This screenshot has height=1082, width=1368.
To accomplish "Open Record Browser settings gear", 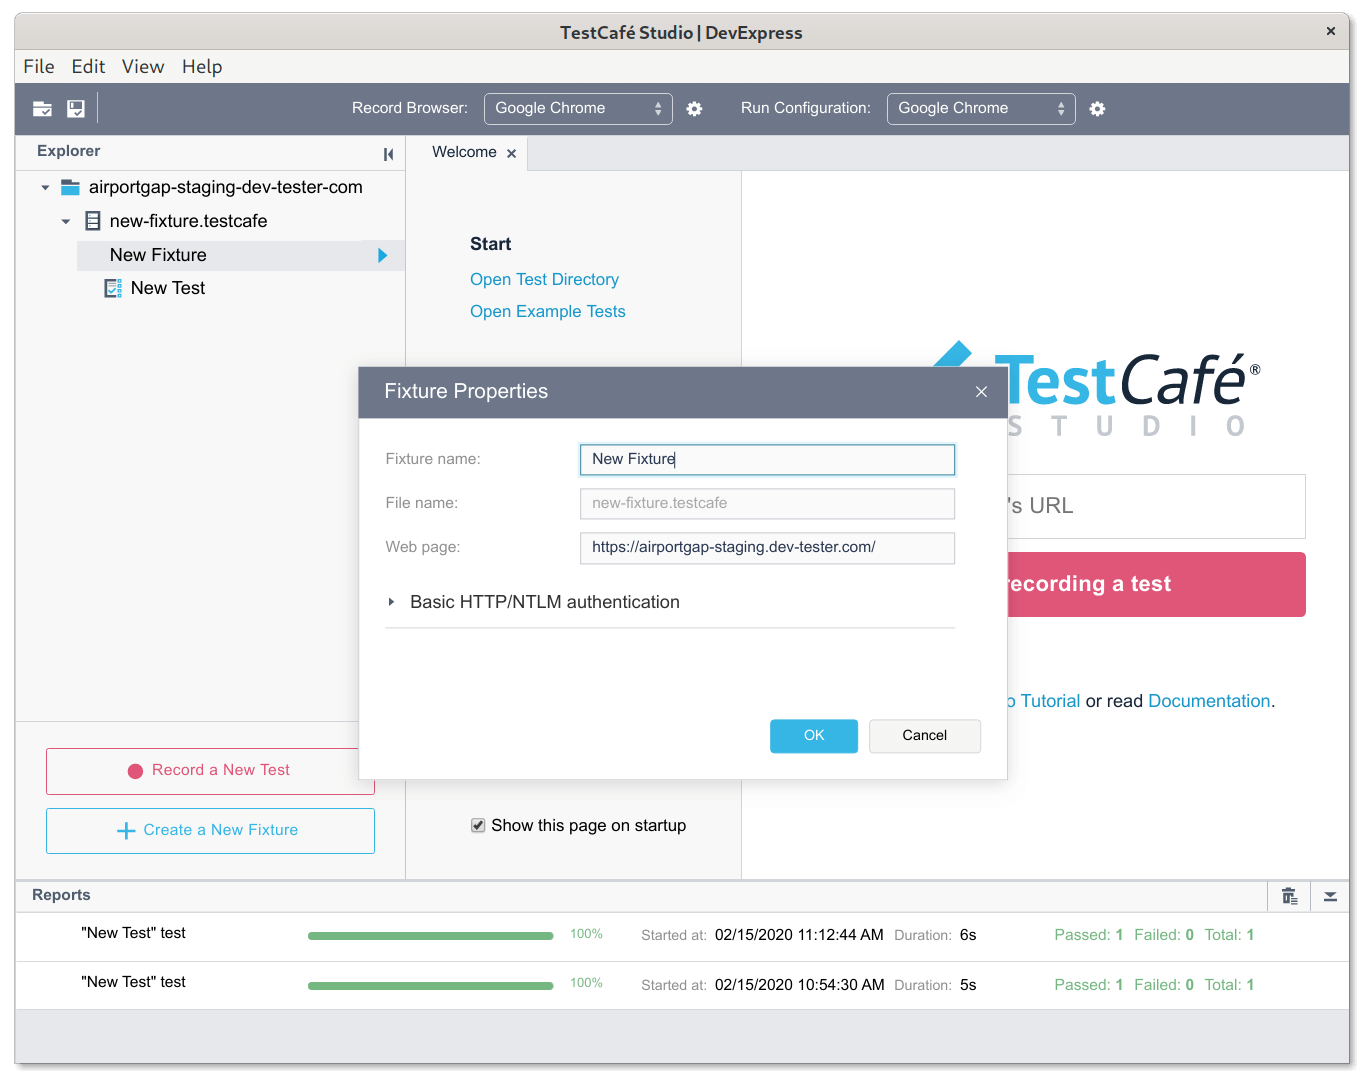I will [x=694, y=109].
